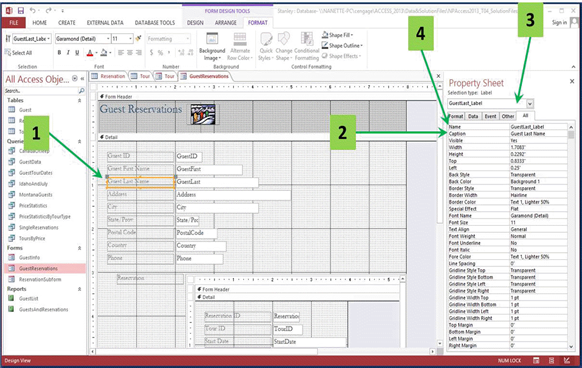Open the Property Sheet object selection dropdown

coord(530,103)
